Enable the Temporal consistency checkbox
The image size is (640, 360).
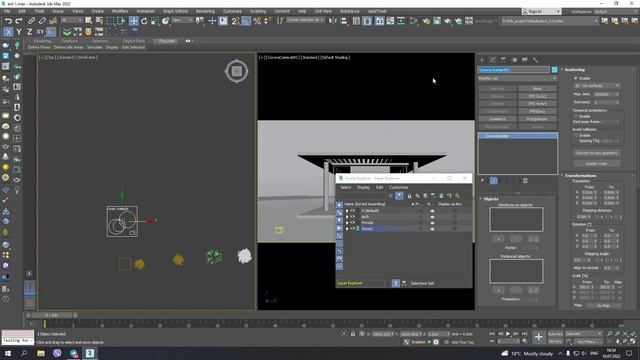click(576, 116)
